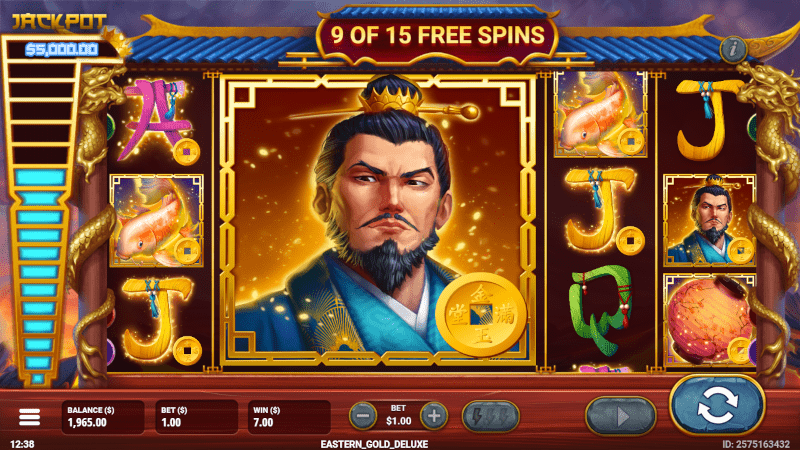
Task: Click the Win amount display
Action: (289, 417)
